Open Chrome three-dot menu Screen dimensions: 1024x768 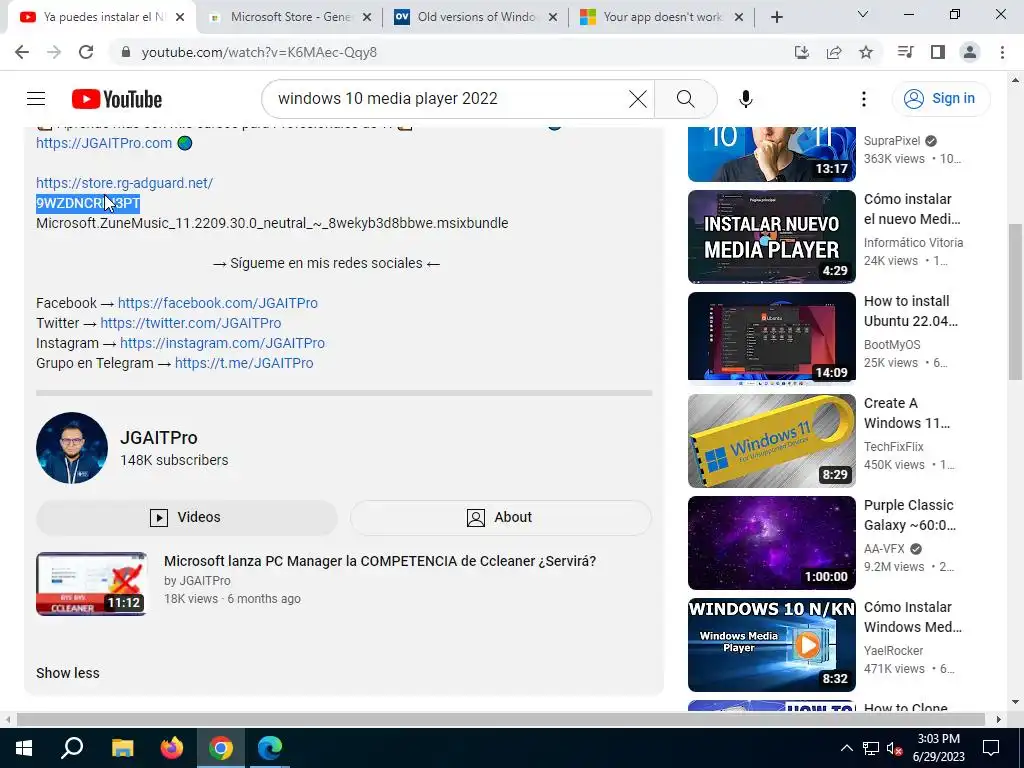(1002, 52)
